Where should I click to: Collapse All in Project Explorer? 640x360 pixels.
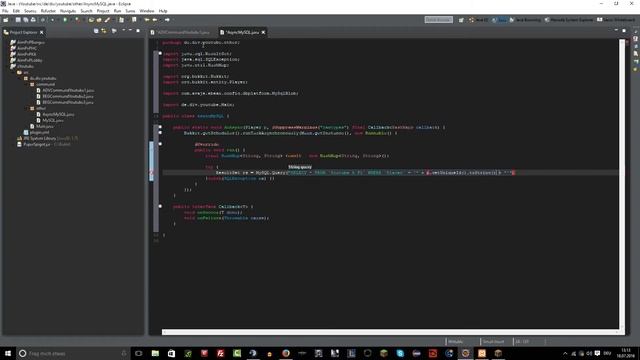(96, 31)
